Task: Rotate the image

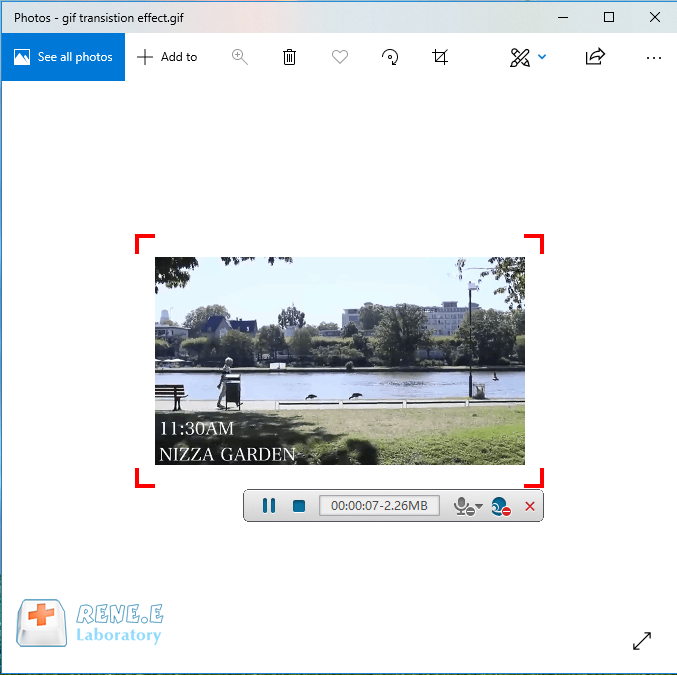Action: click(x=390, y=57)
